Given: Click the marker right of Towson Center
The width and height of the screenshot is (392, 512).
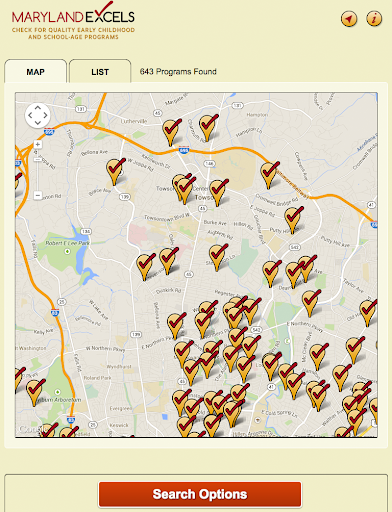Looking at the screenshot, I should click(x=218, y=193).
